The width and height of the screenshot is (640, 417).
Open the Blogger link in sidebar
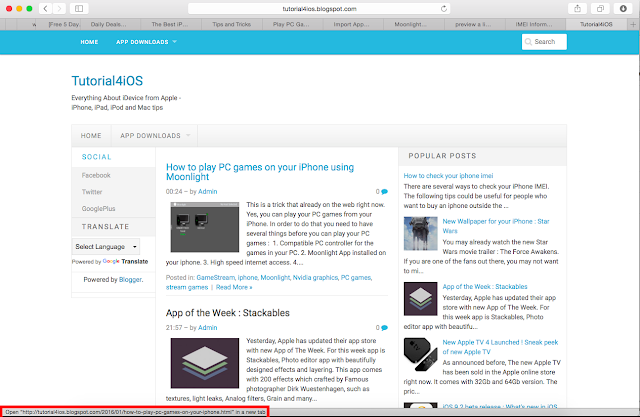130,279
